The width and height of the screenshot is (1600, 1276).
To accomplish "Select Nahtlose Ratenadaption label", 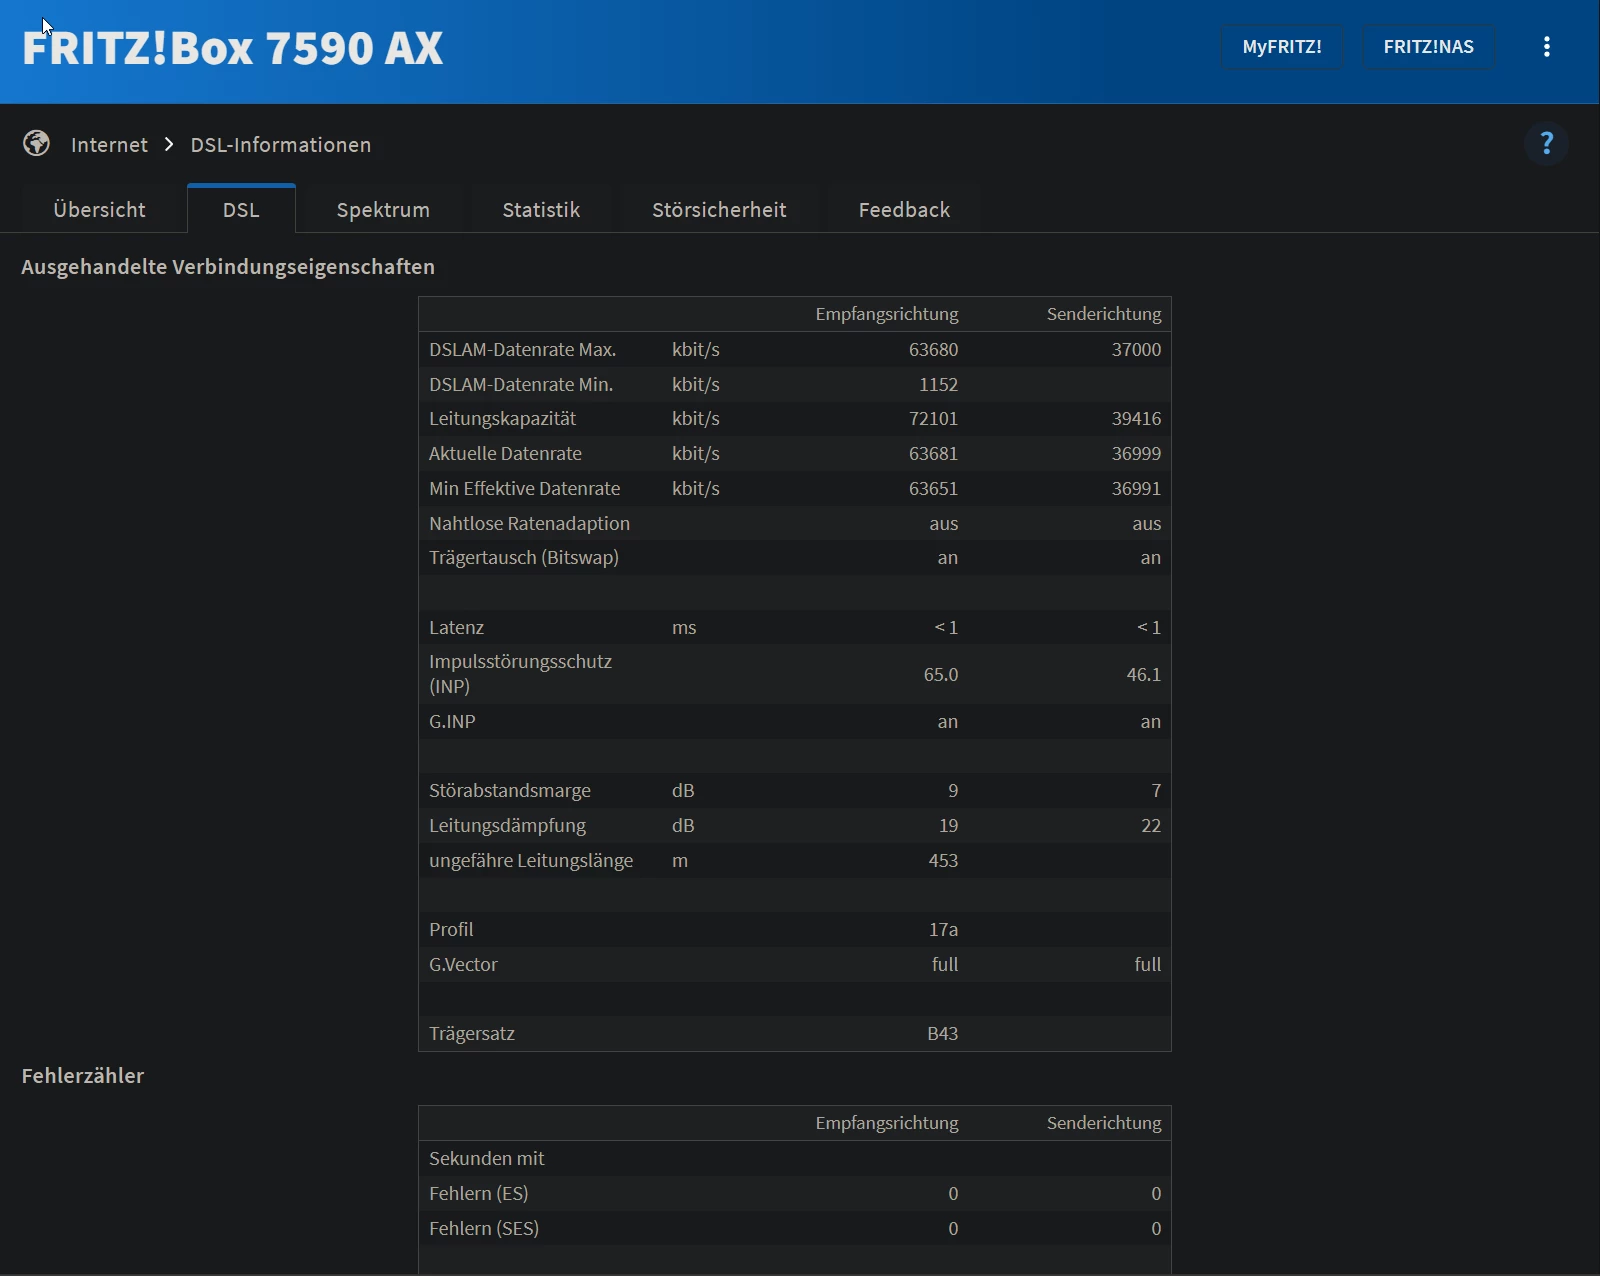I will [529, 524].
